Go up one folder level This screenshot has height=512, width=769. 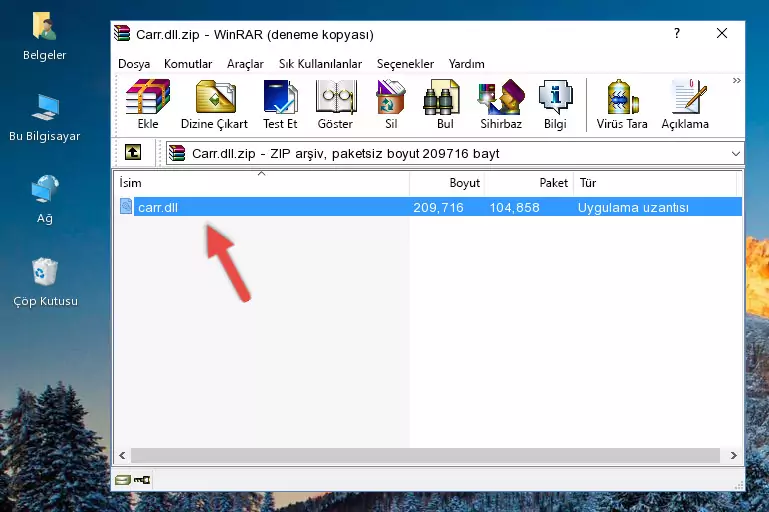tap(132, 153)
